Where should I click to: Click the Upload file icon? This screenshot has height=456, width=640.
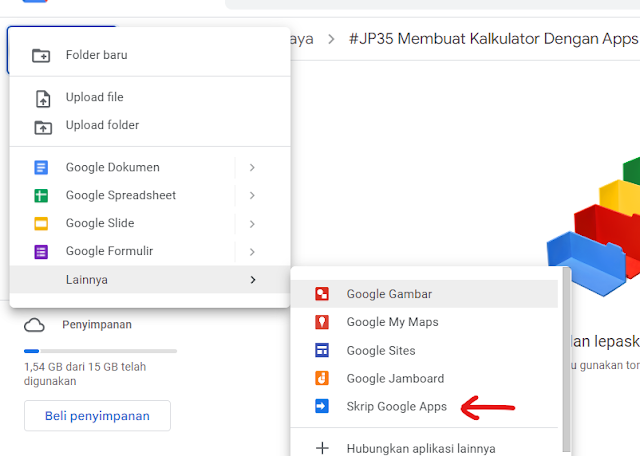click(x=43, y=99)
